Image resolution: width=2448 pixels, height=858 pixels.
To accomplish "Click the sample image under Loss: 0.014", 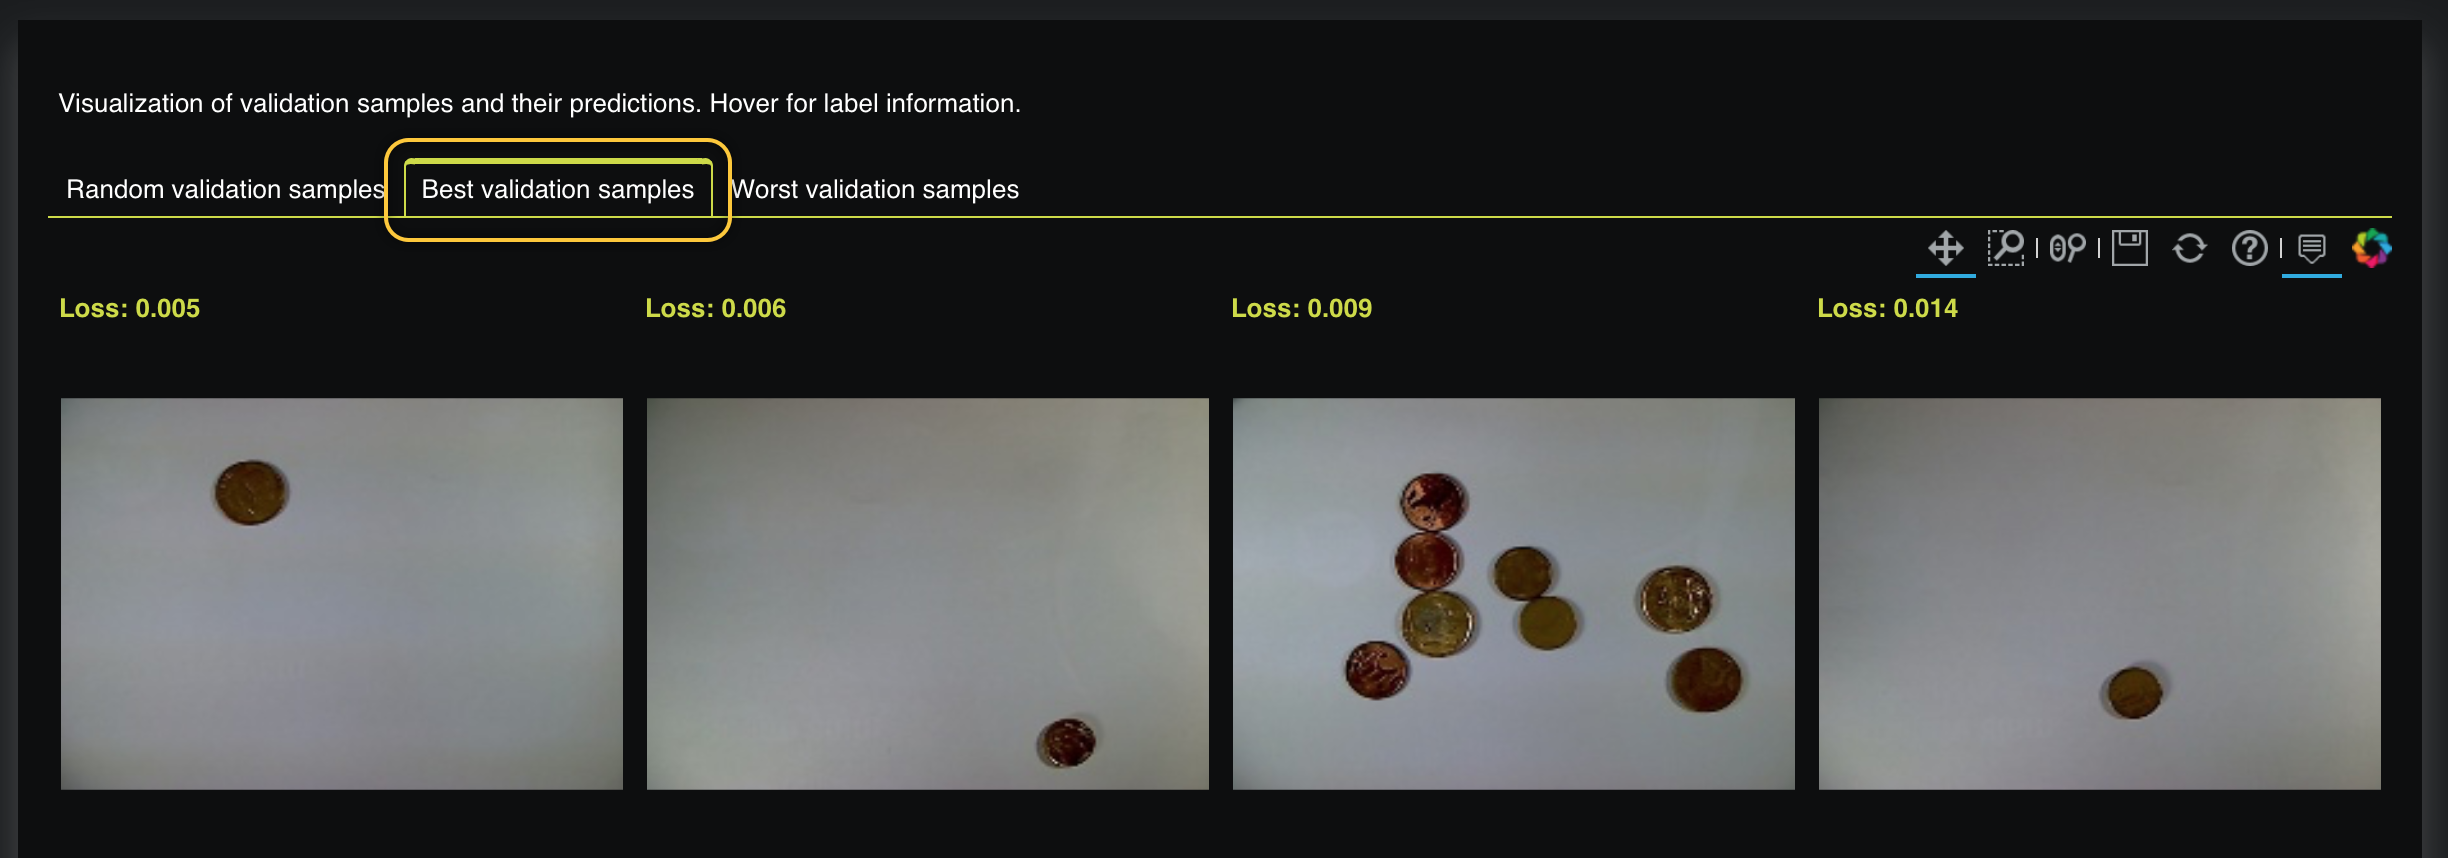I will coord(2099,594).
